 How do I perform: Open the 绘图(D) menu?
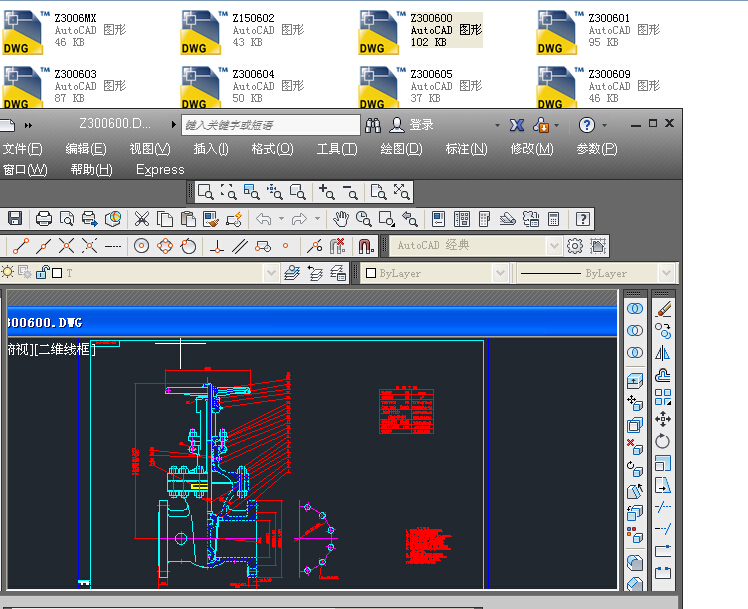pos(401,149)
